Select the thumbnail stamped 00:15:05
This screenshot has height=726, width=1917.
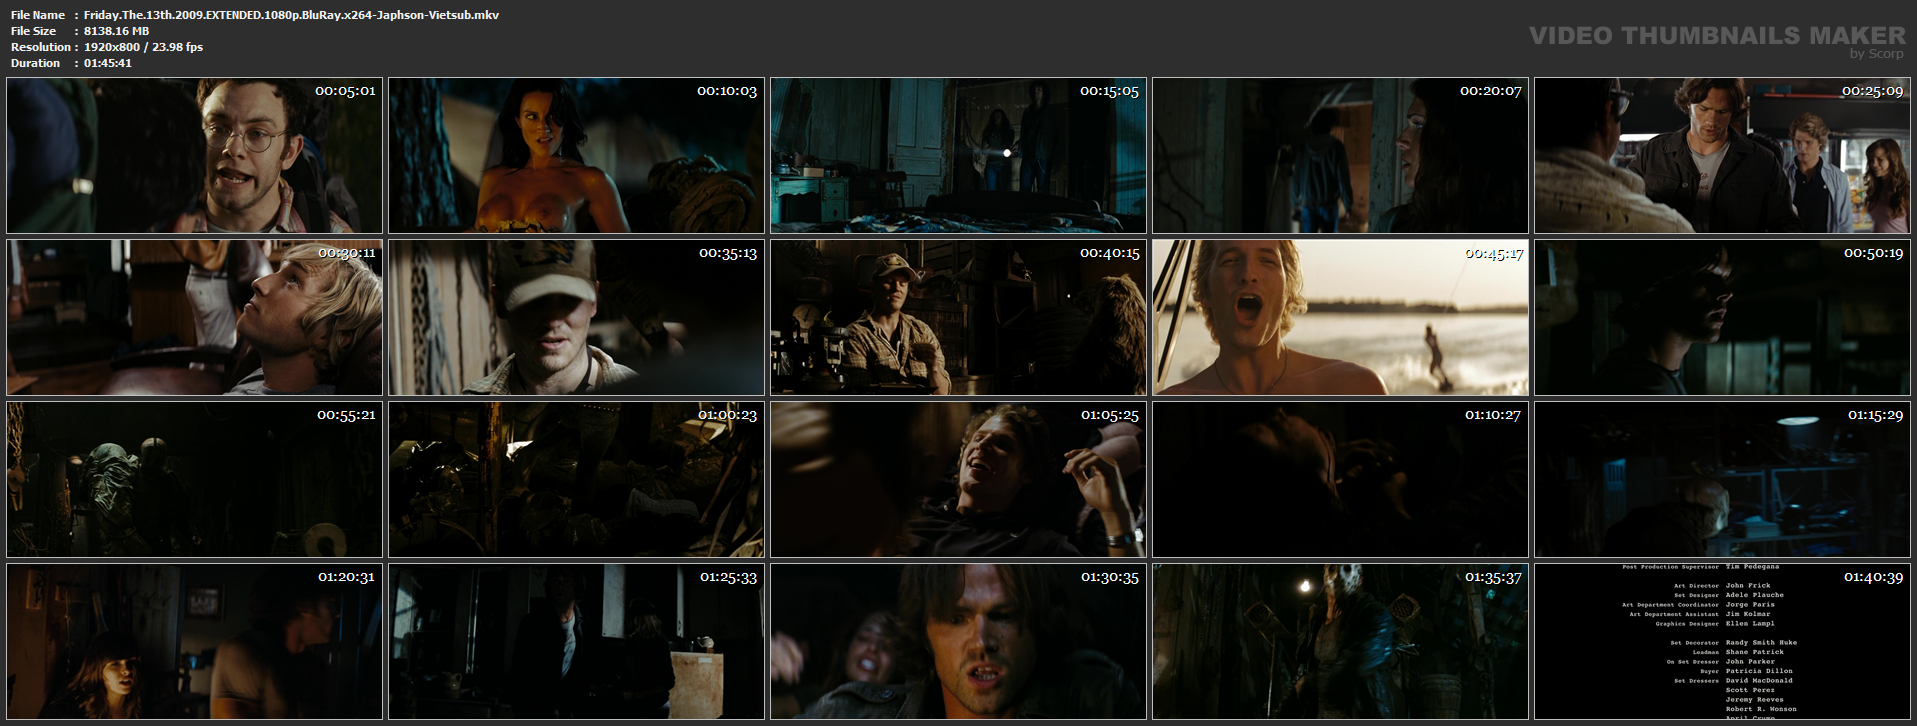click(958, 155)
